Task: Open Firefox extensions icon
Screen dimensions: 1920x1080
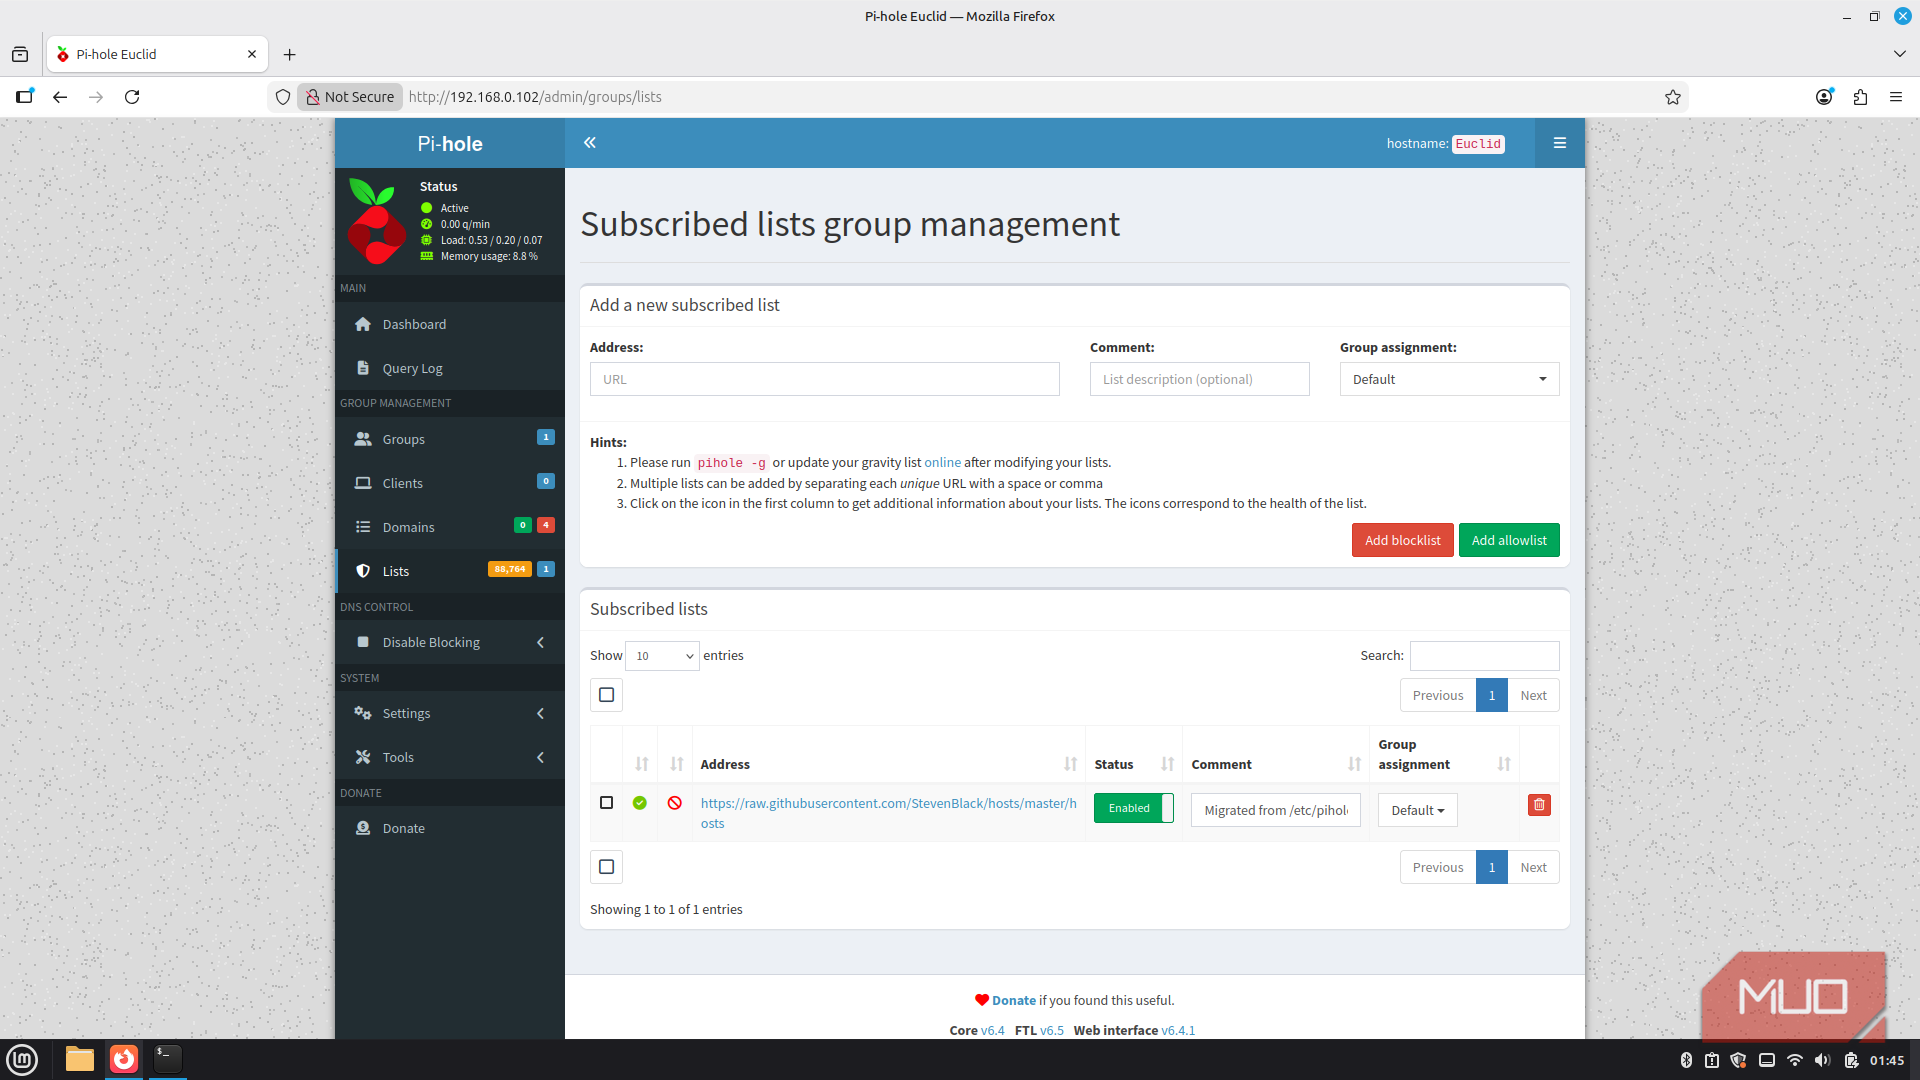Action: [1860, 97]
